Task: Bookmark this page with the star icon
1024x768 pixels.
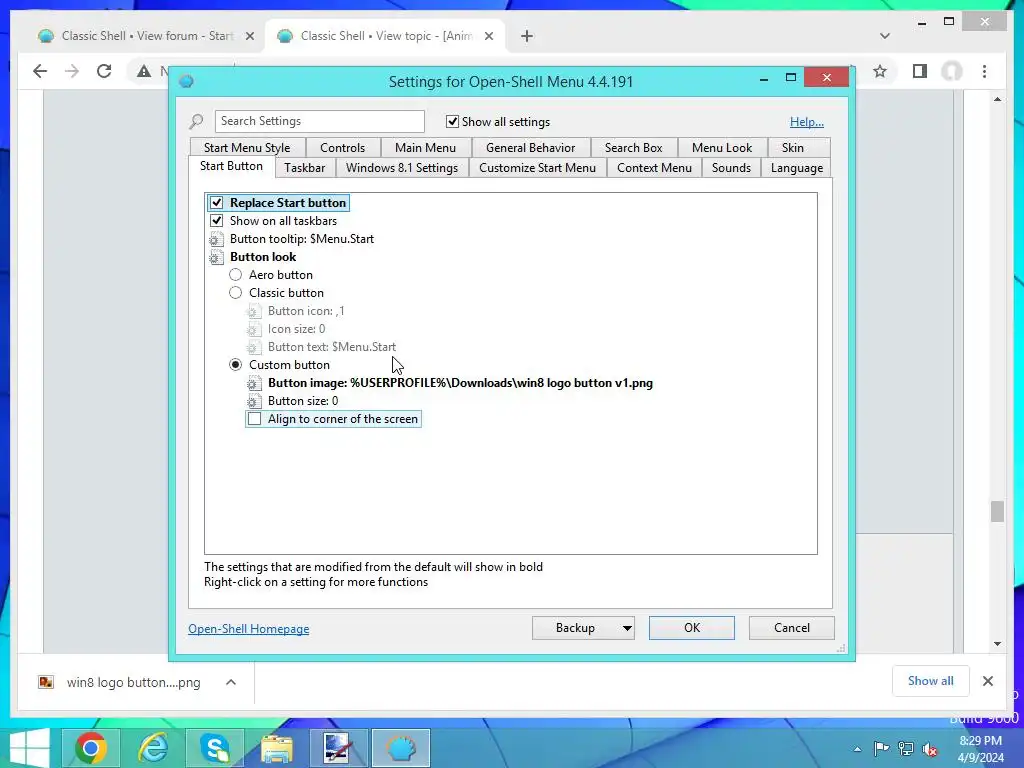Action: pos(880,71)
